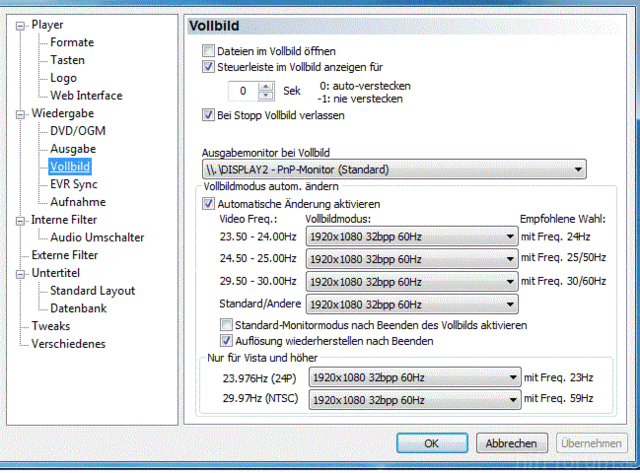The height and width of the screenshot is (473, 640).
Task: Open the Audio Umschalter settings
Action: pos(97,238)
